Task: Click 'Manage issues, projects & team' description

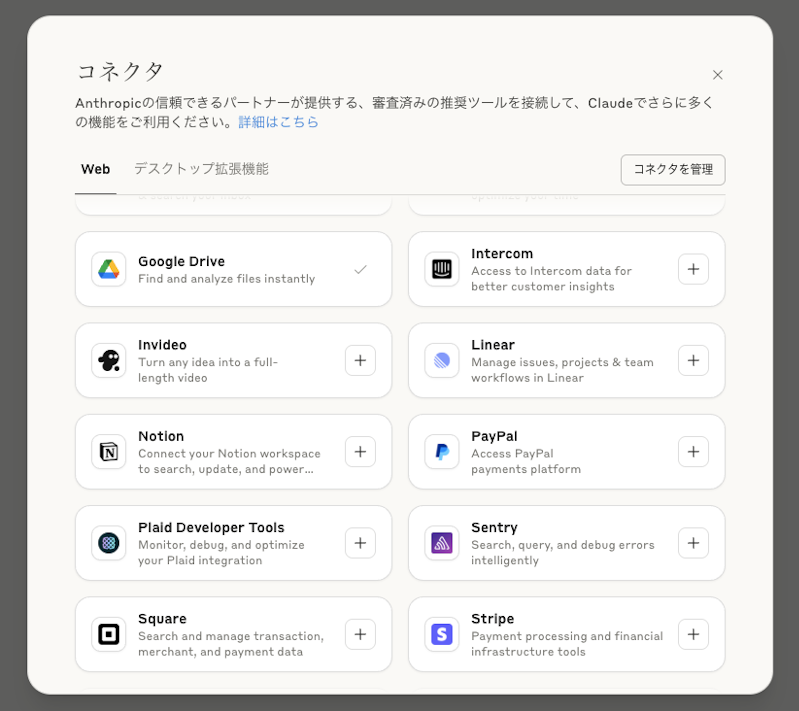Action: coord(562,370)
